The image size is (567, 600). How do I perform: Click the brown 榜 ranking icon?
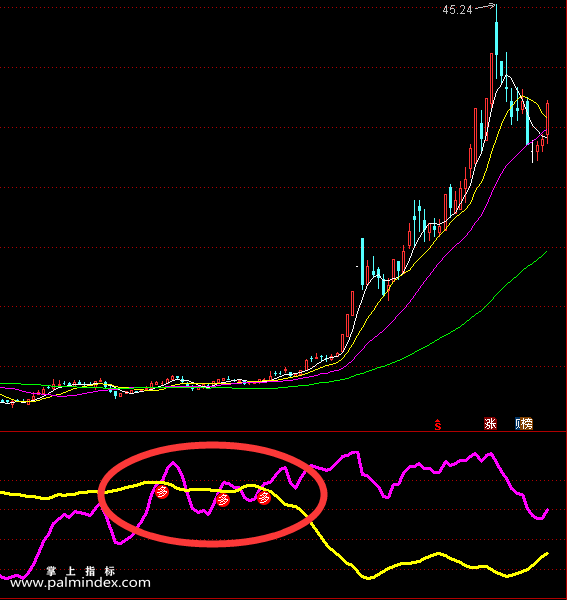tap(527, 424)
